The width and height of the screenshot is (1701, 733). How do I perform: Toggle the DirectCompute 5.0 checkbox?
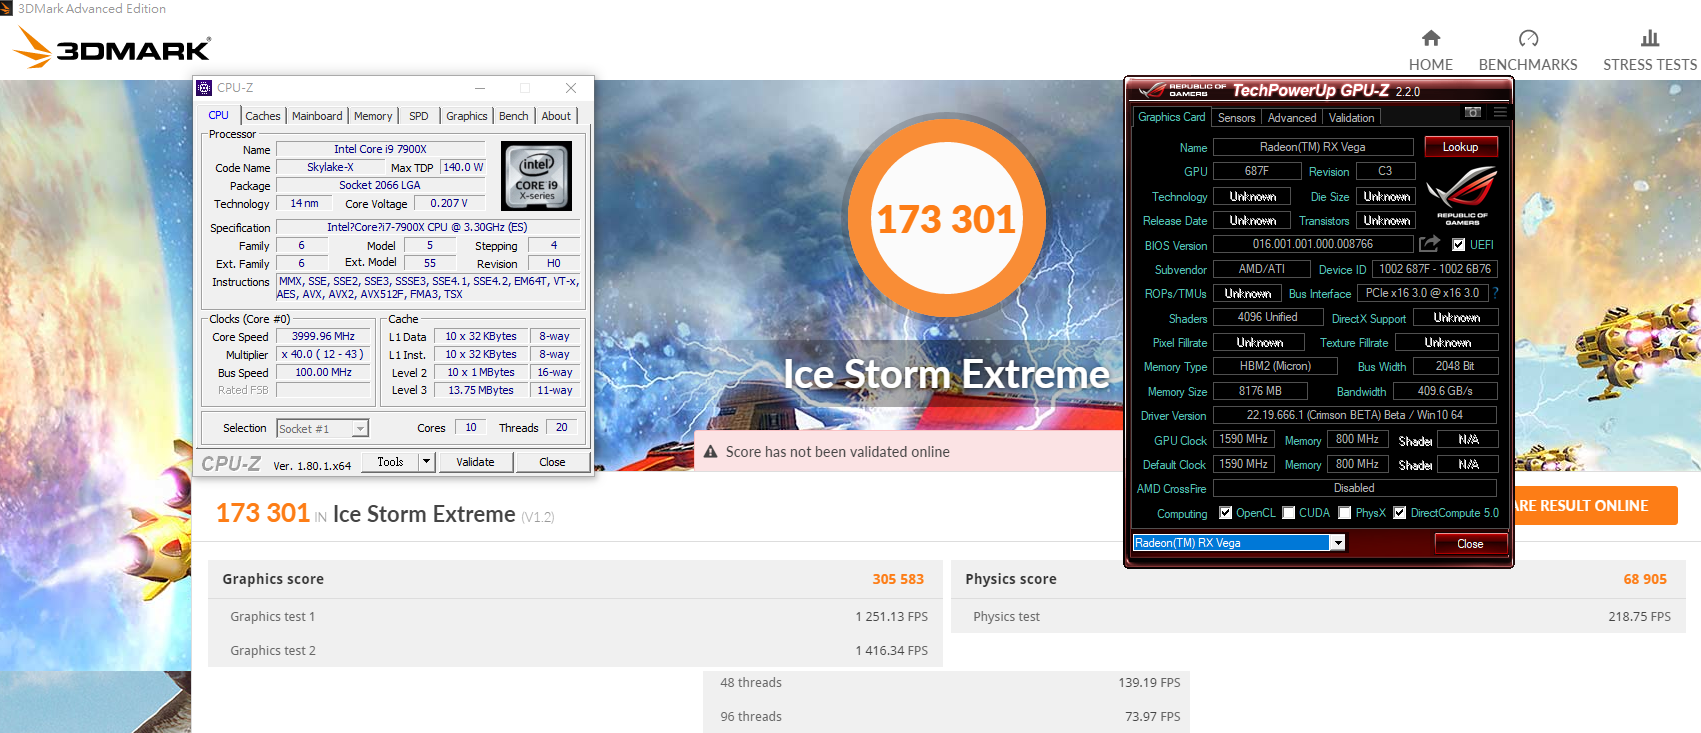(x=1400, y=513)
